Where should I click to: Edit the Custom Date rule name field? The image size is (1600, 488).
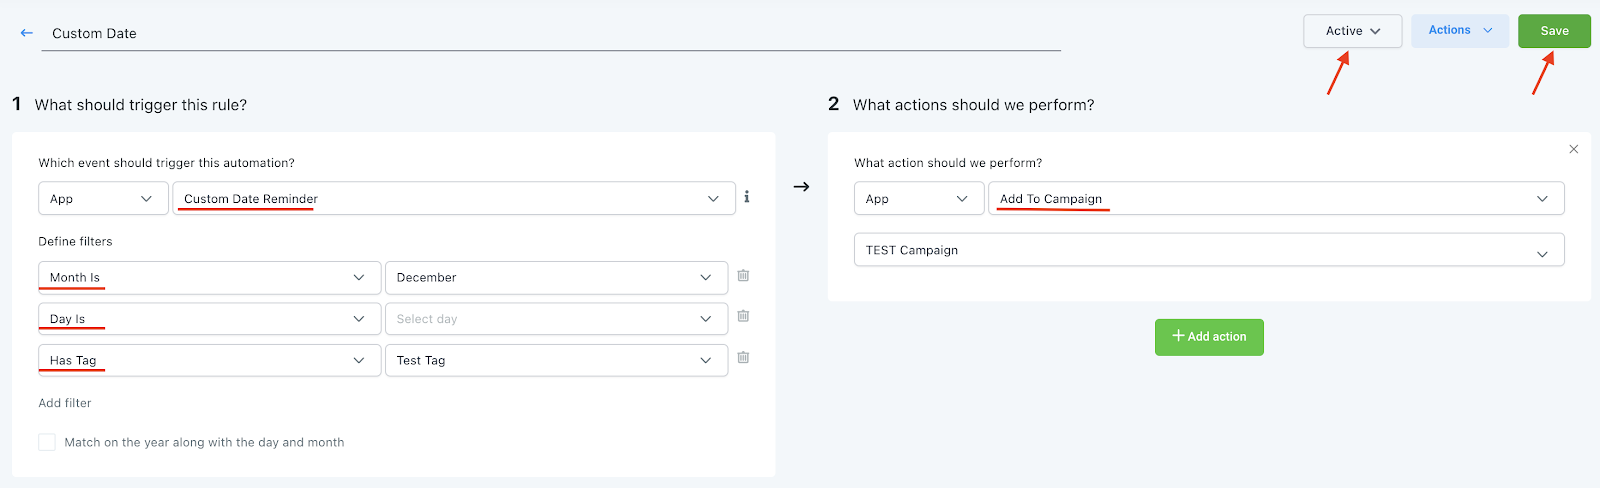coord(550,34)
